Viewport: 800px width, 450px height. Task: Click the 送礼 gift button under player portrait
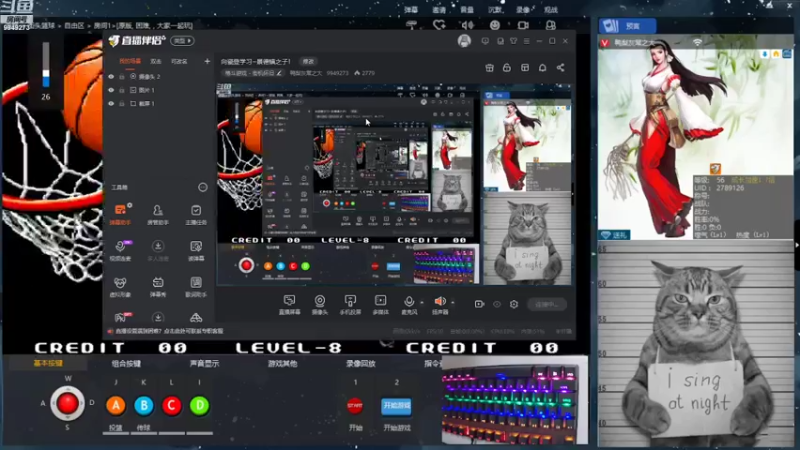click(614, 235)
